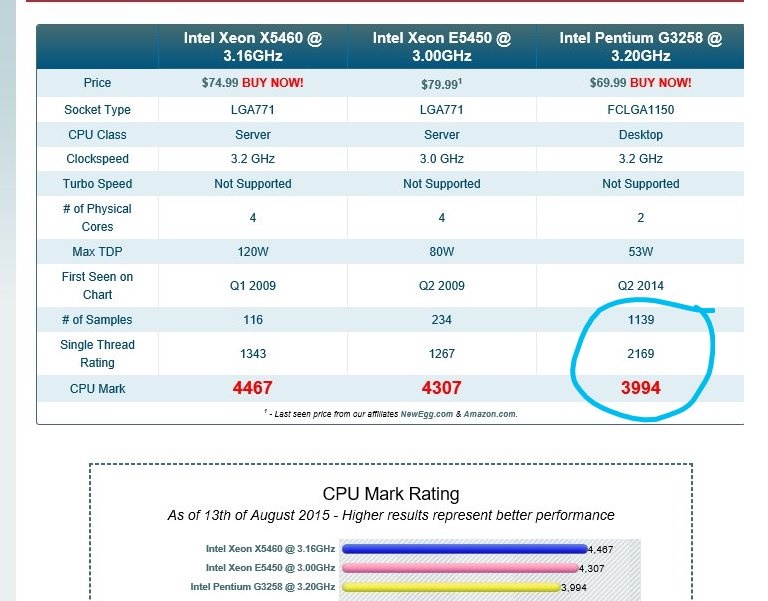Click the Desktop CPU class value
768x601 pixels.
641,135
